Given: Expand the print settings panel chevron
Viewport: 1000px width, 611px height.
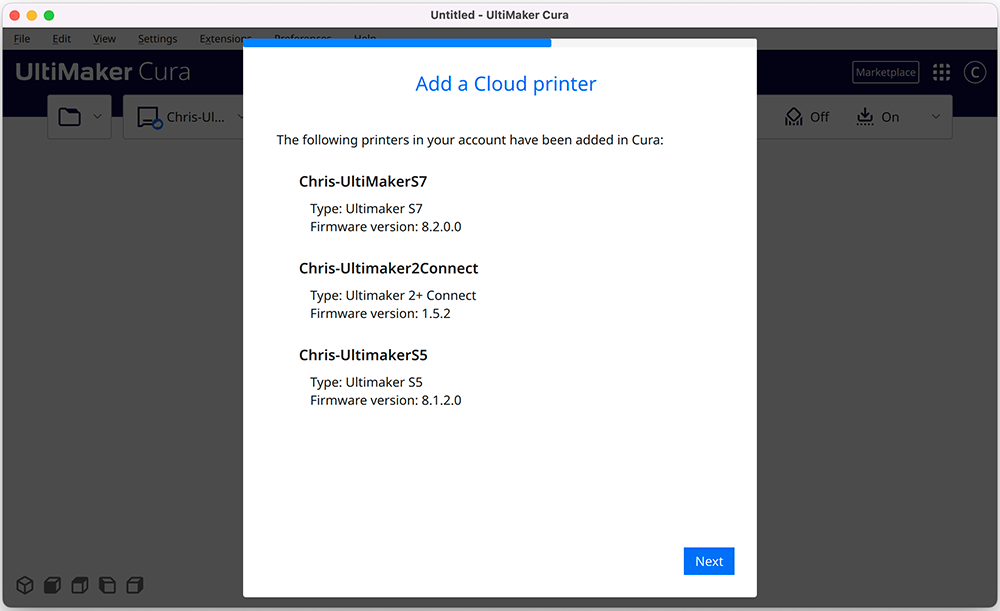Looking at the screenshot, I should click(936, 117).
